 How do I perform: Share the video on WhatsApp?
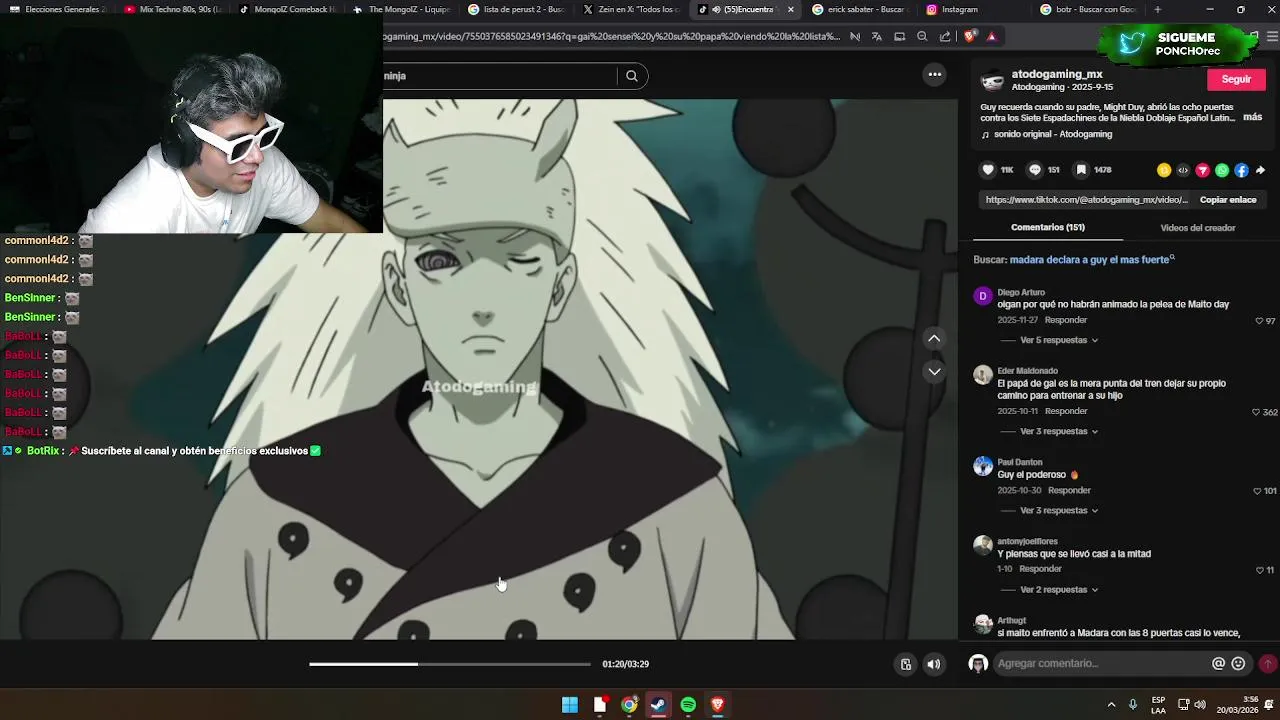(x=1222, y=170)
